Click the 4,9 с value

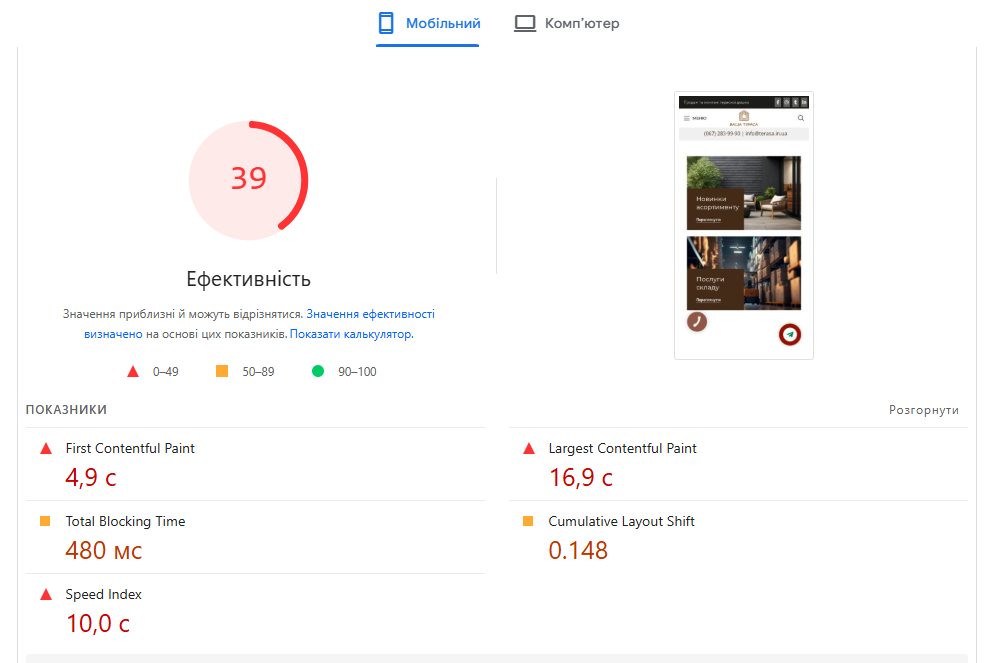pos(91,478)
